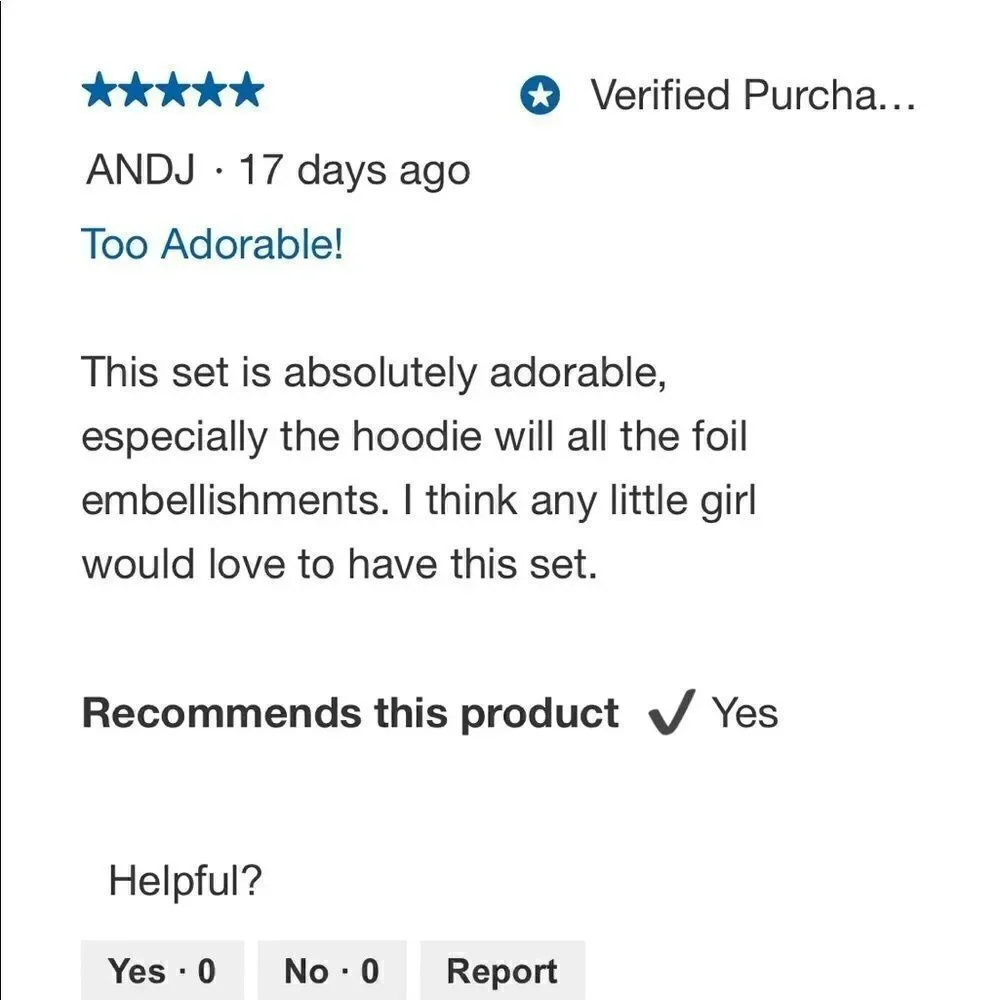The image size is (1000, 1000).
Task: Click the Verified Purchaser badge icon
Action: click(540, 96)
